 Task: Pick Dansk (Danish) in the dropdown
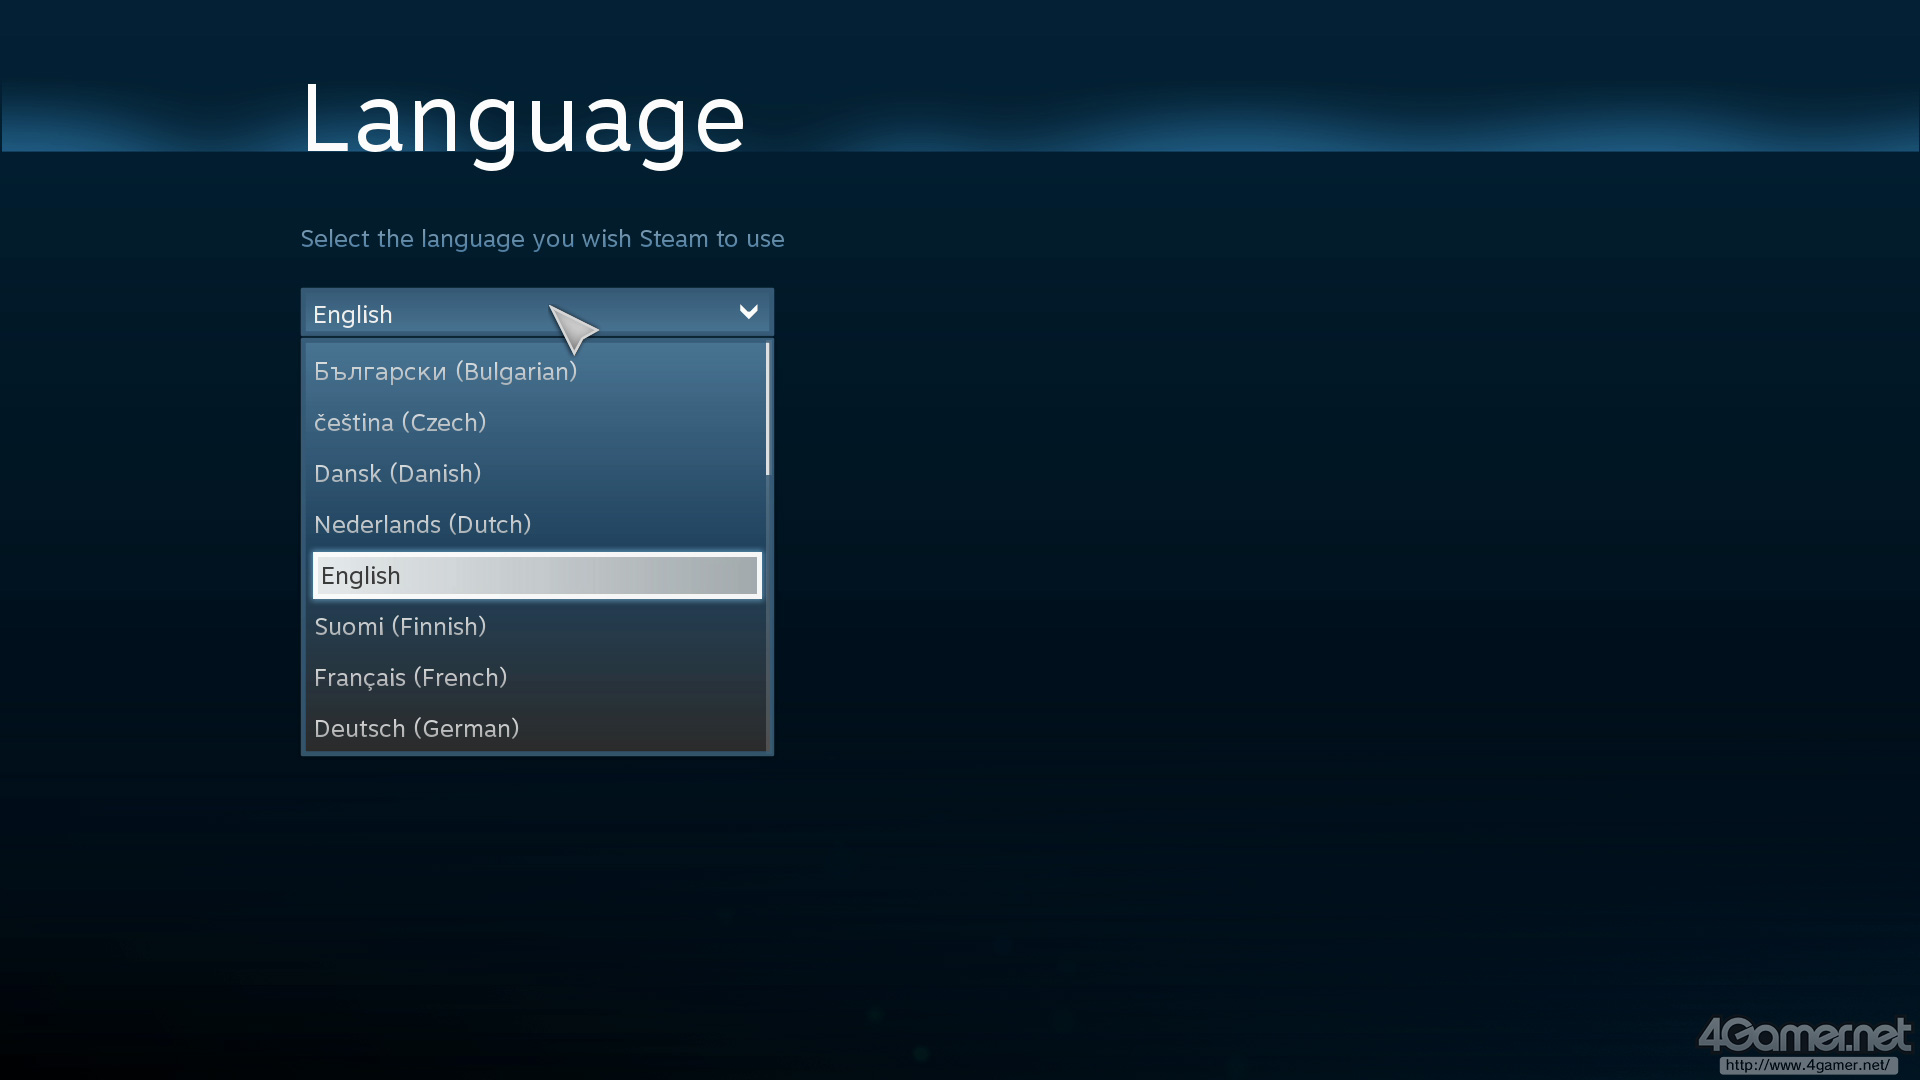click(397, 473)
